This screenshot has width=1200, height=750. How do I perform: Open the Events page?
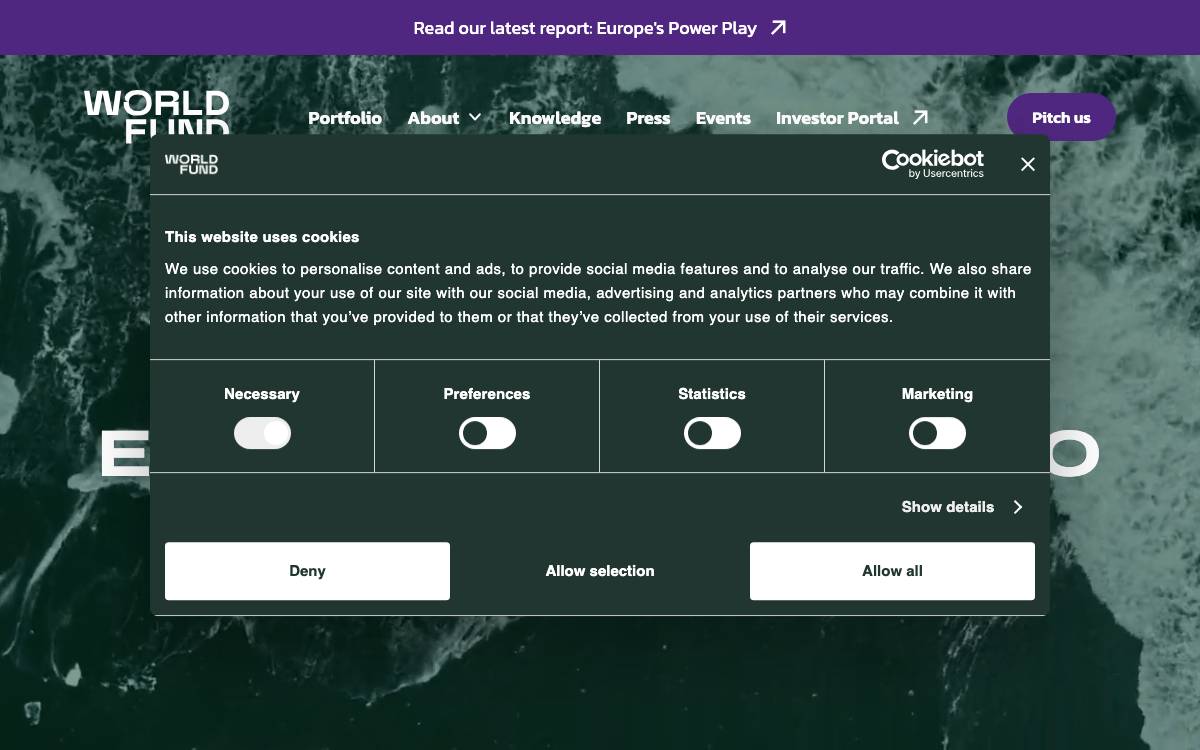point(723,118)
